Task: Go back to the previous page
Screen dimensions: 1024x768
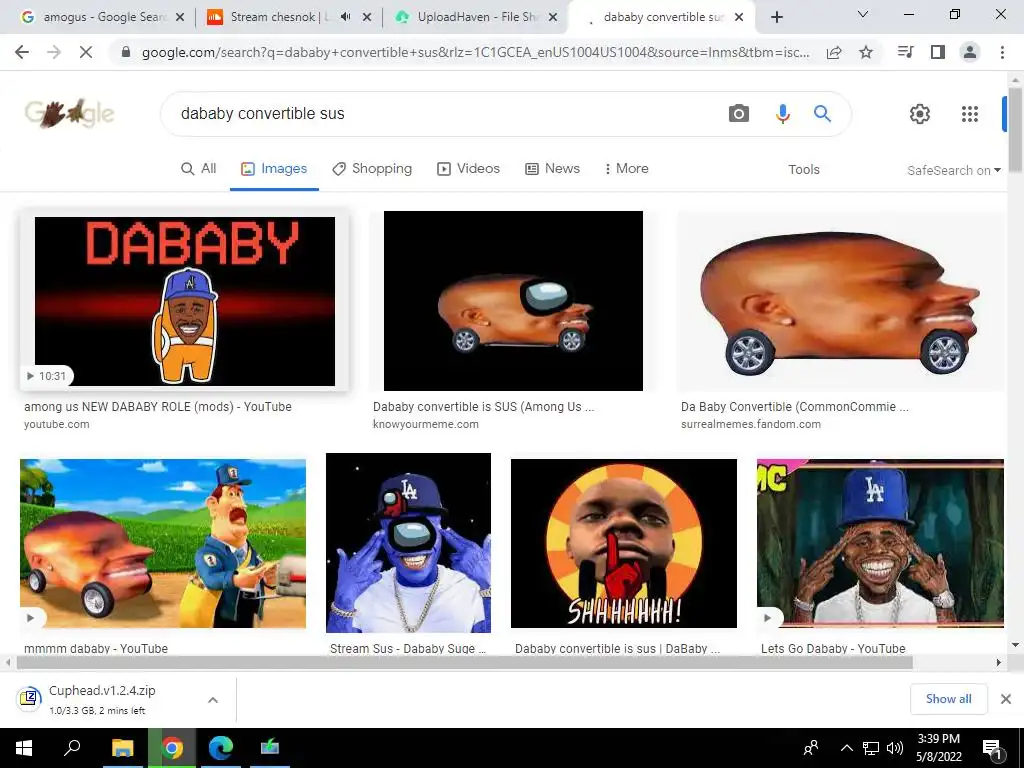Action: click(x=22, y=52)
